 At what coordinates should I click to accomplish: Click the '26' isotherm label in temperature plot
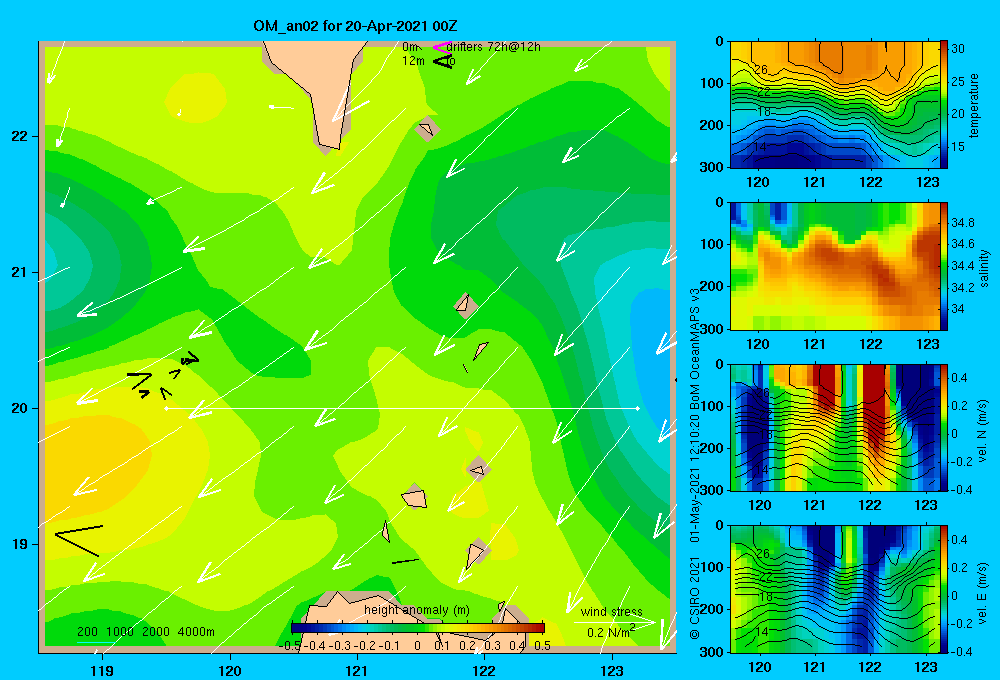[760, 70]
